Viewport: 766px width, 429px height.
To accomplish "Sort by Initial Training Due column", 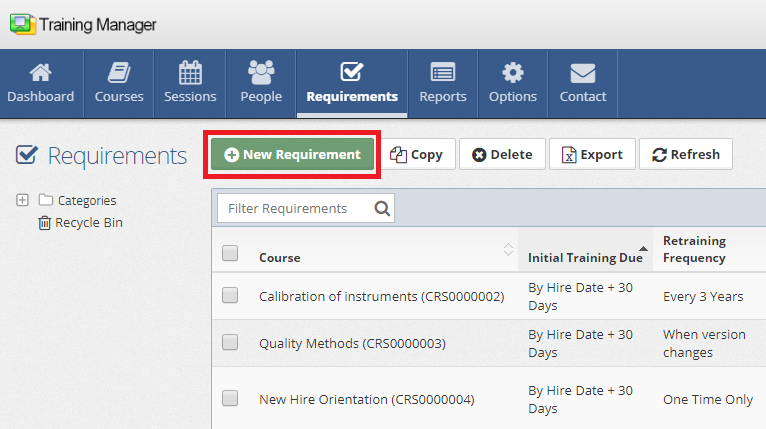I will (585, 257).
